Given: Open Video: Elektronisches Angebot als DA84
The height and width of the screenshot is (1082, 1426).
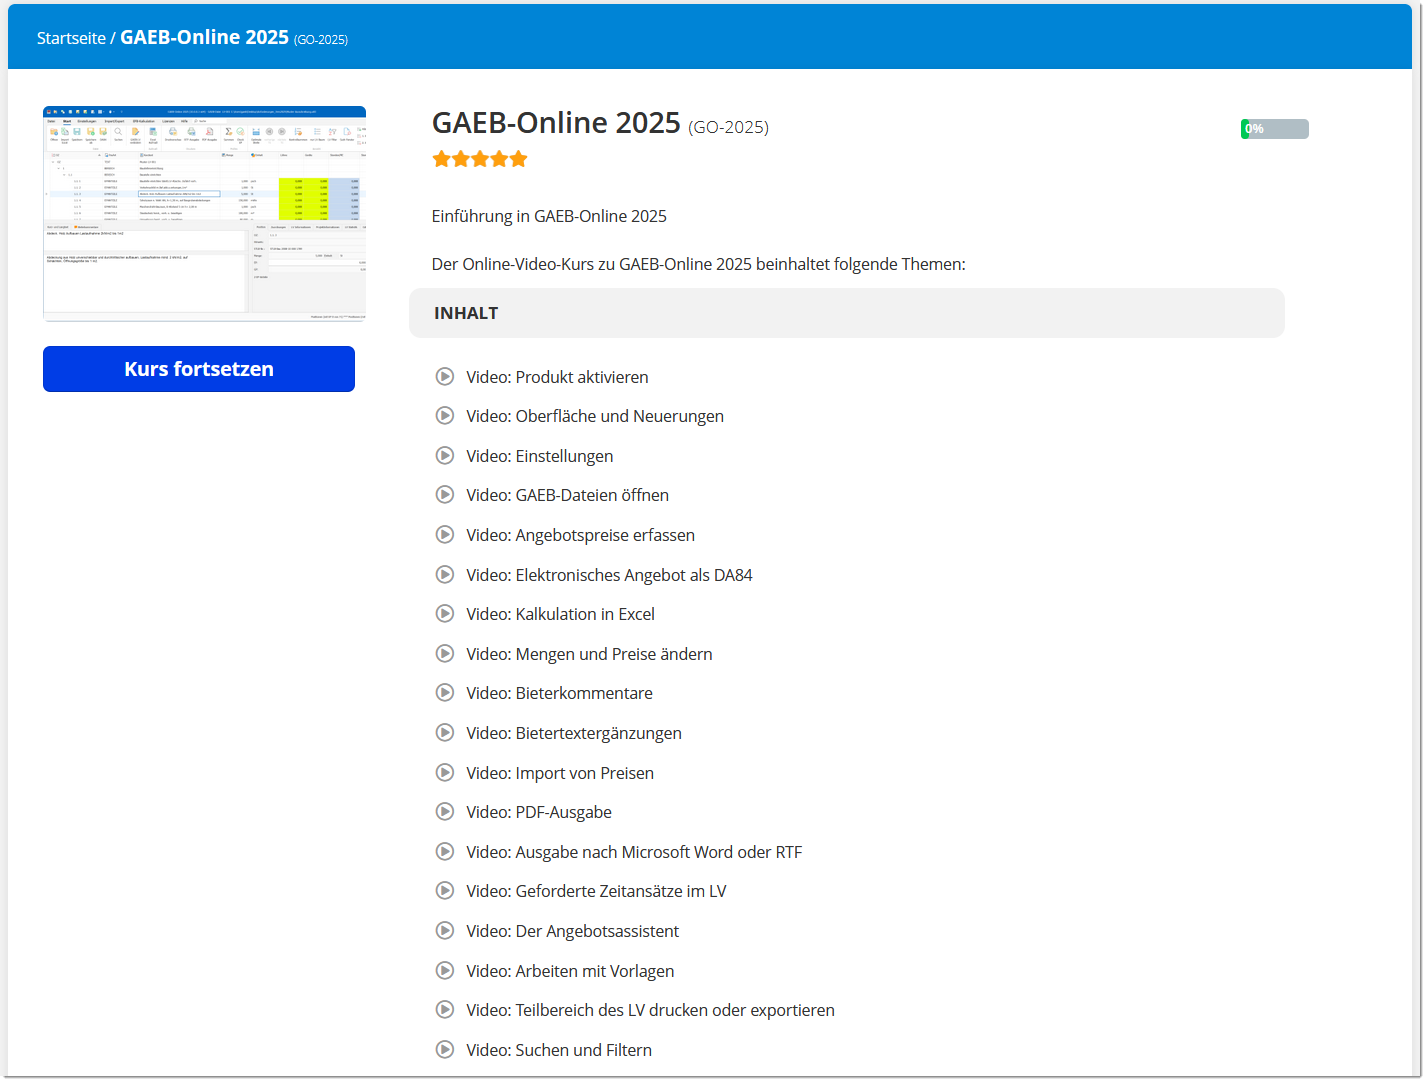Looking at the screenshot, I should (x=609, y=575).
